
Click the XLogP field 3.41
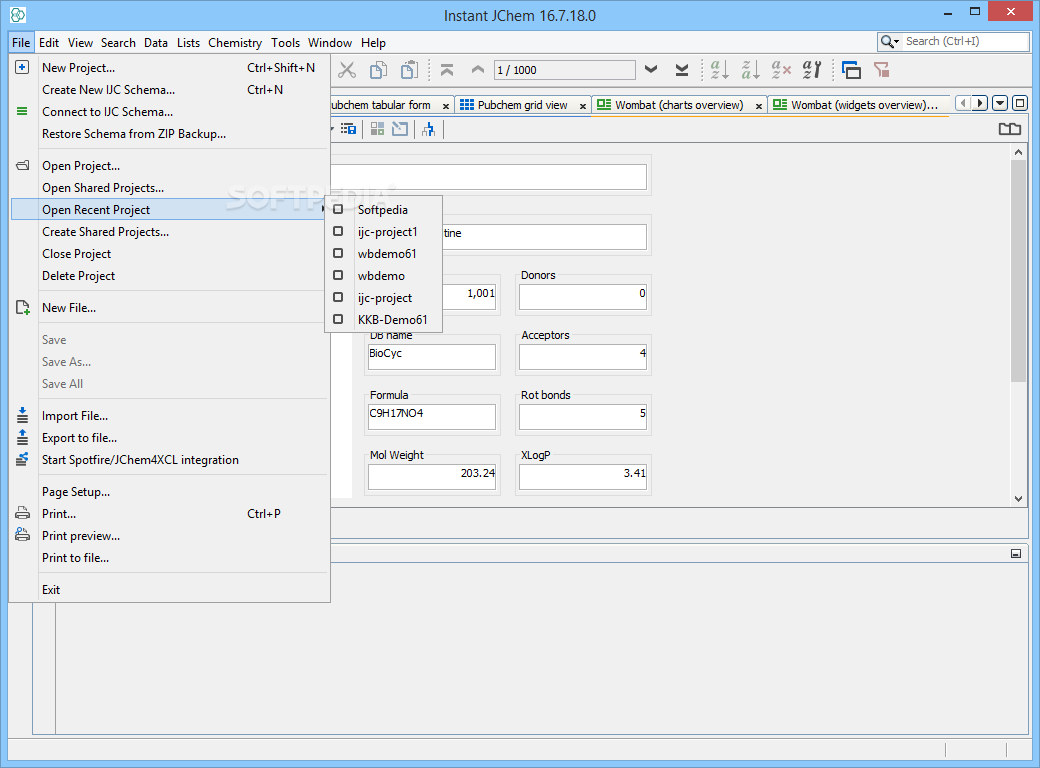click(x=582, y=477)
